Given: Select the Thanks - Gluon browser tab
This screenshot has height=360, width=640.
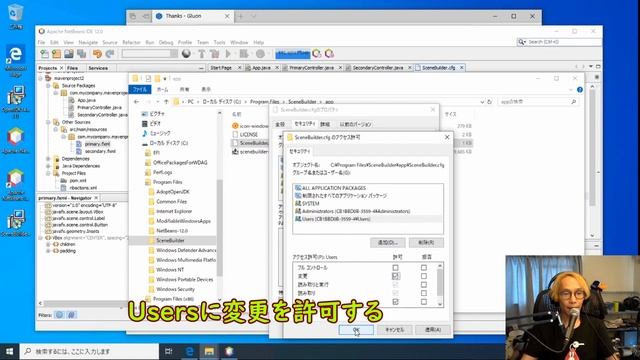Looking at the screenshot, I should [192, 16].
